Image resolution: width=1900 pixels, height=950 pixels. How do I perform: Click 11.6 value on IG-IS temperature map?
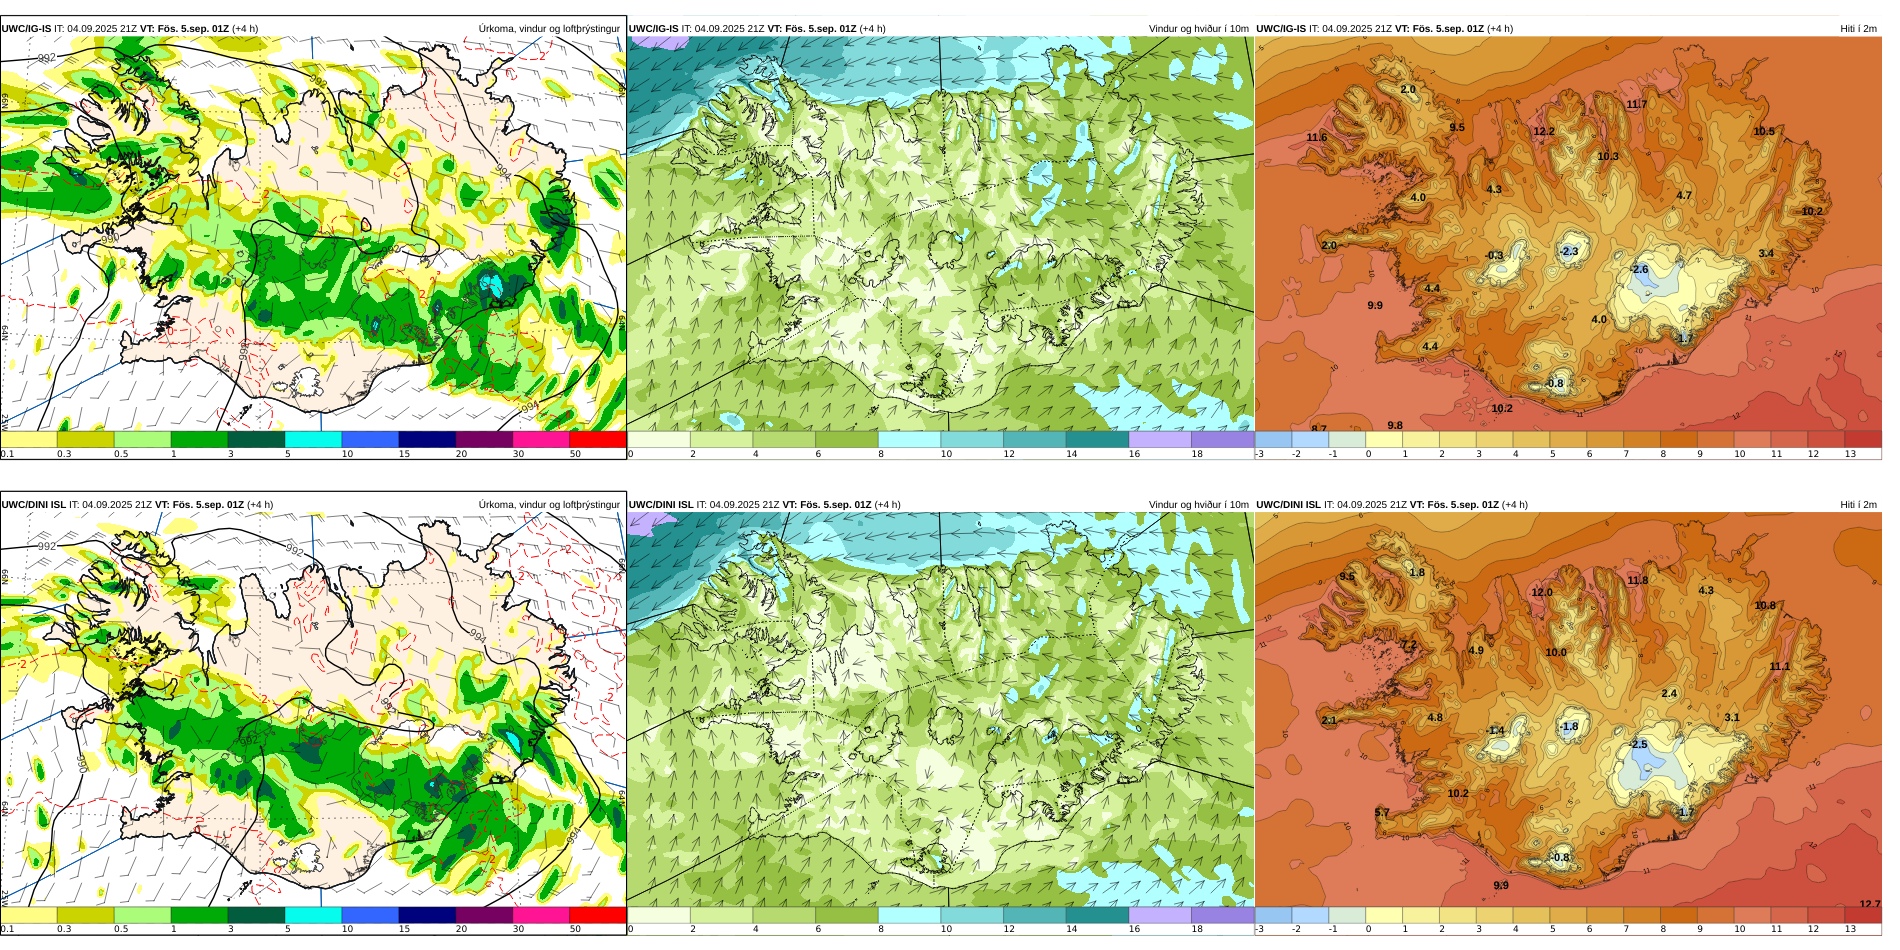pyautogui.click(x=1317, y=138)
